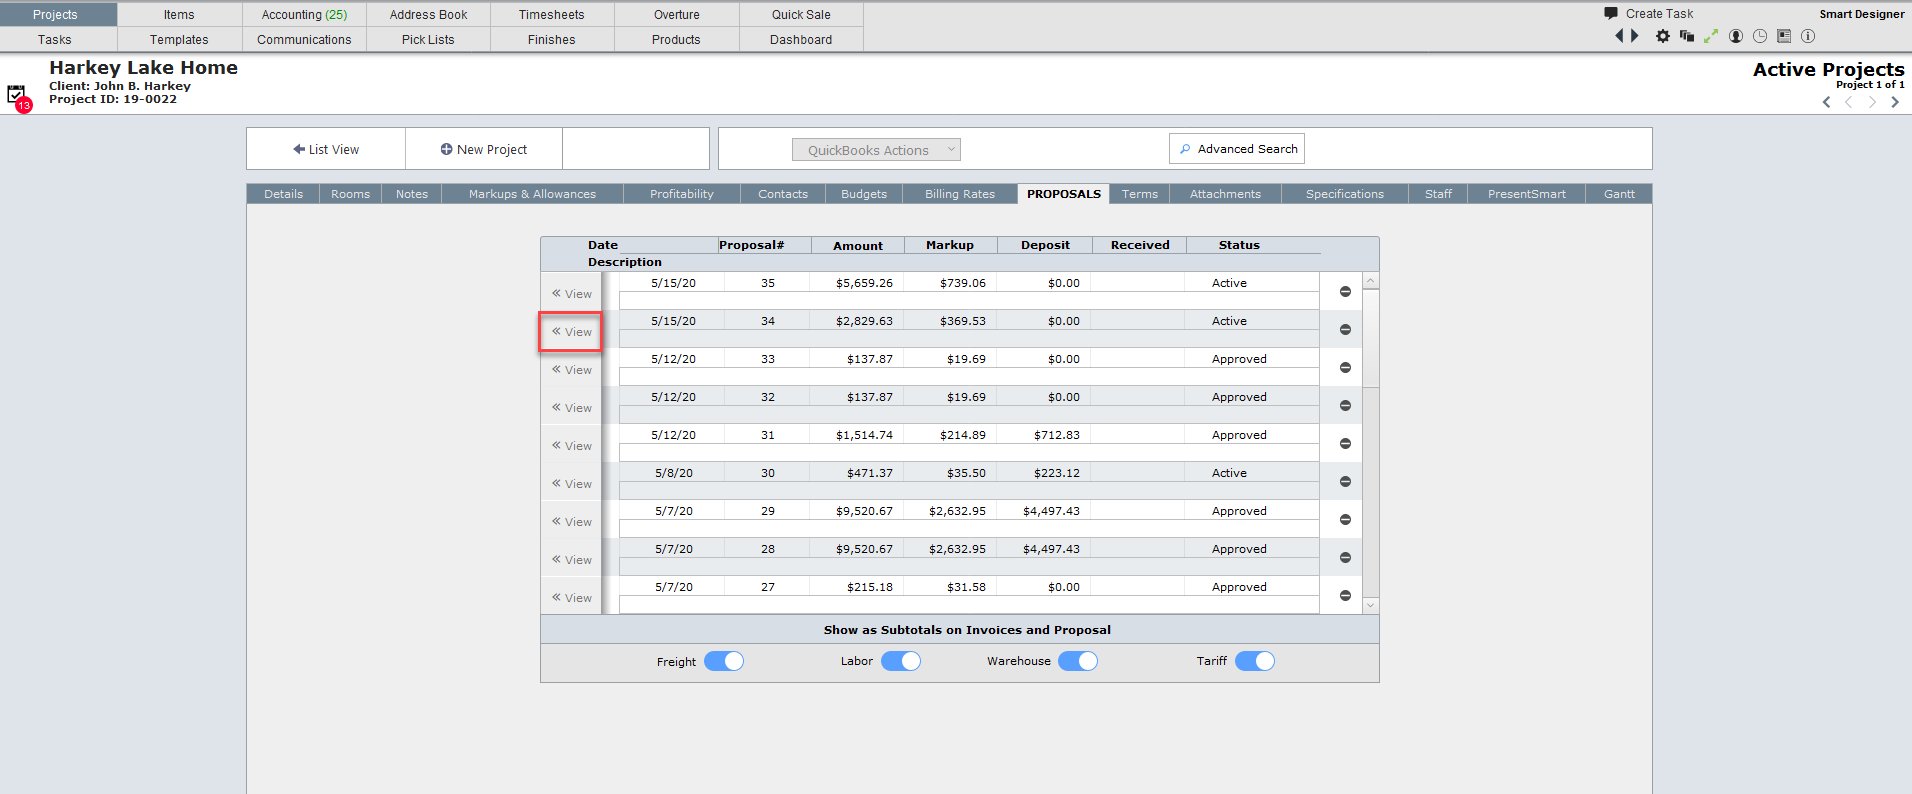Viewport: 1912px width, 794px height.
Task: Click the Active status of proposal 30
Action: 1229,473
